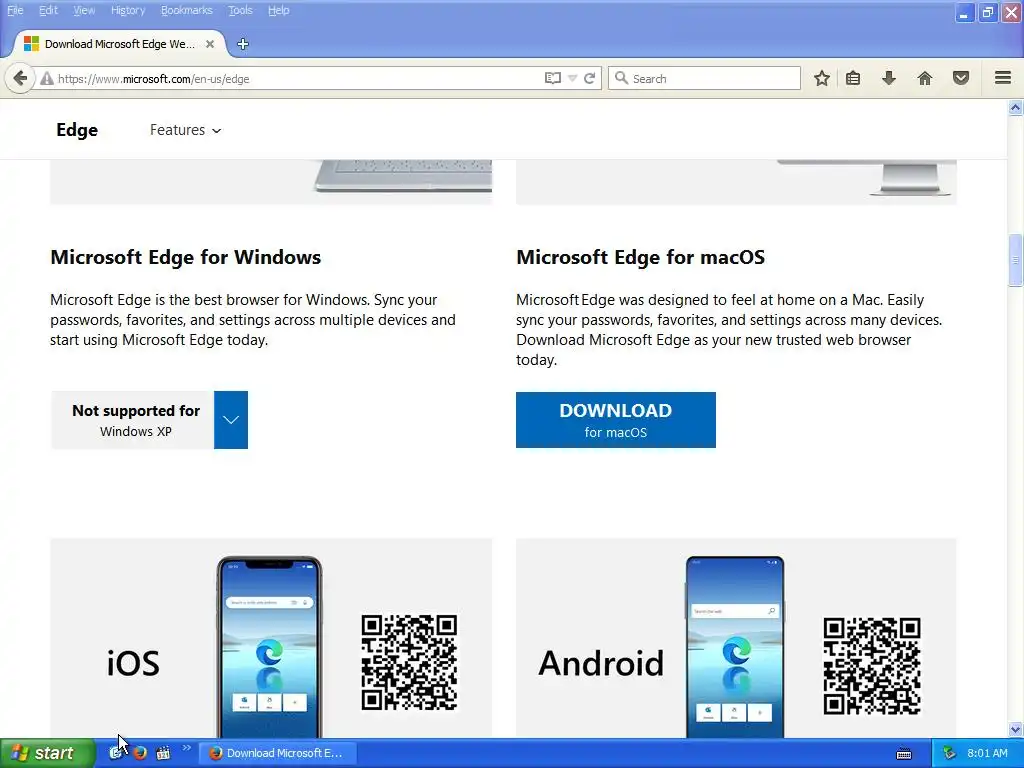Click the Microsoft Edge for Windows heading
Image resolution: width=1024 pixels, height=768 pixels.
[185, 257]
